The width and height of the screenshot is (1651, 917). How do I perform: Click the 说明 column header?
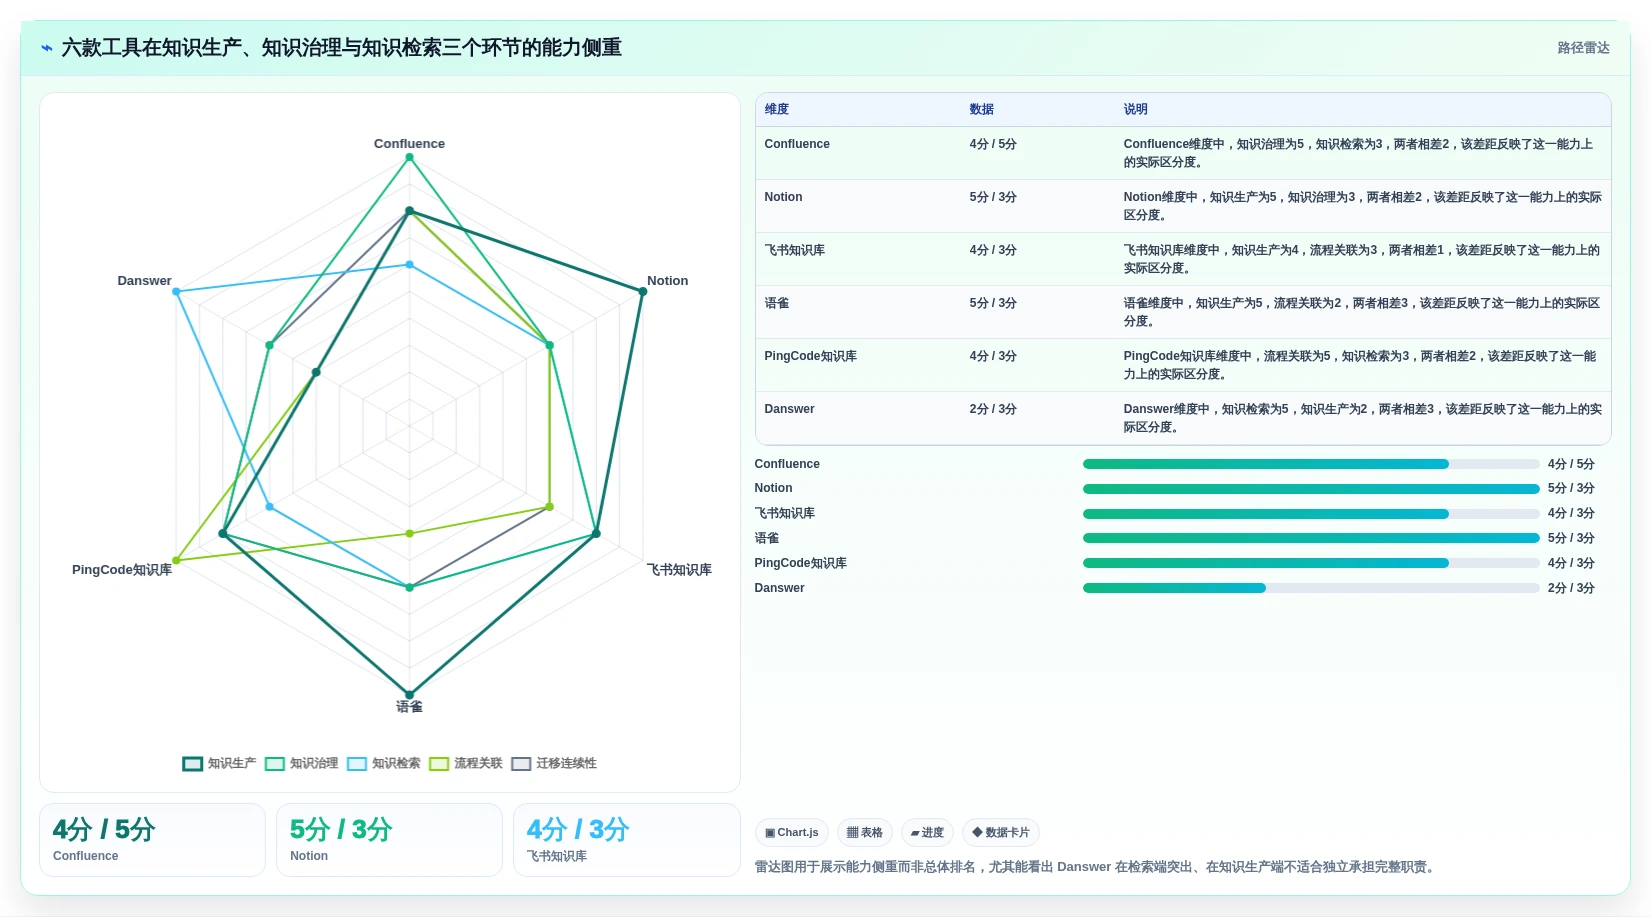(x=1135, y=109)
